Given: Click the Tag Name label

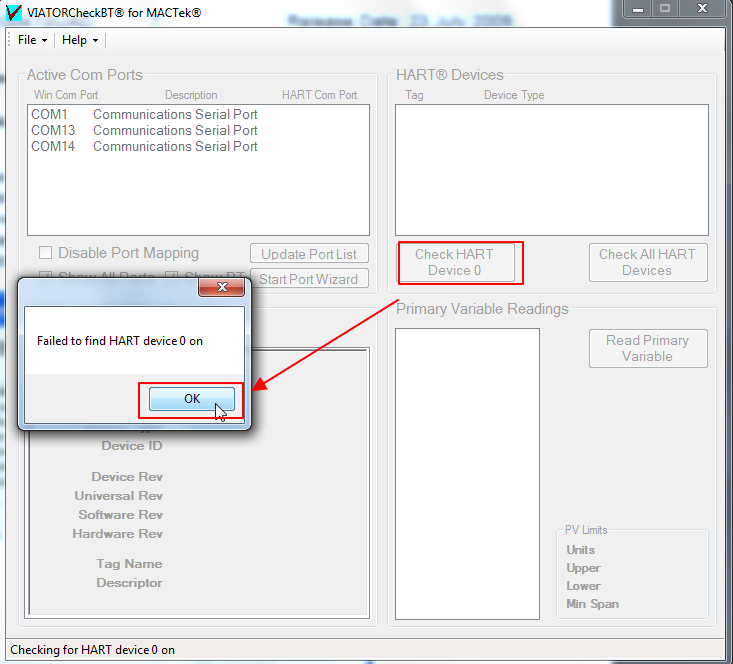Looking at the screenshot, I should pos(129,564).
